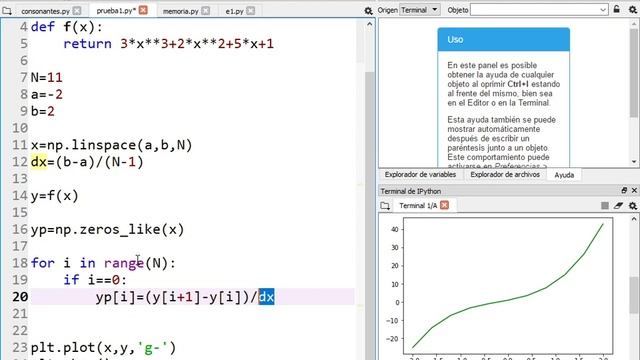Click 'b=2' on line 9
640x360 pixels.
point(42,111)
